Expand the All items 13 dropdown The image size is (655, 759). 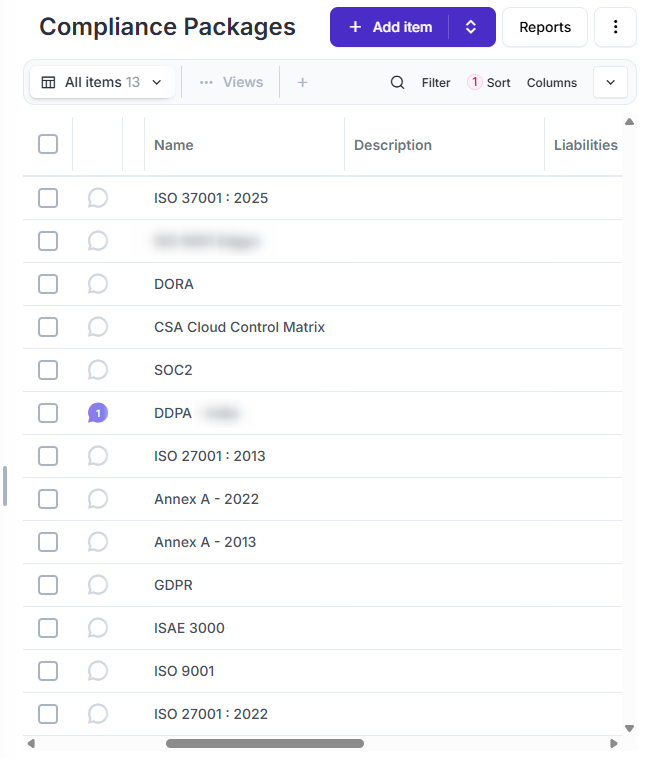tap(102, 82)
